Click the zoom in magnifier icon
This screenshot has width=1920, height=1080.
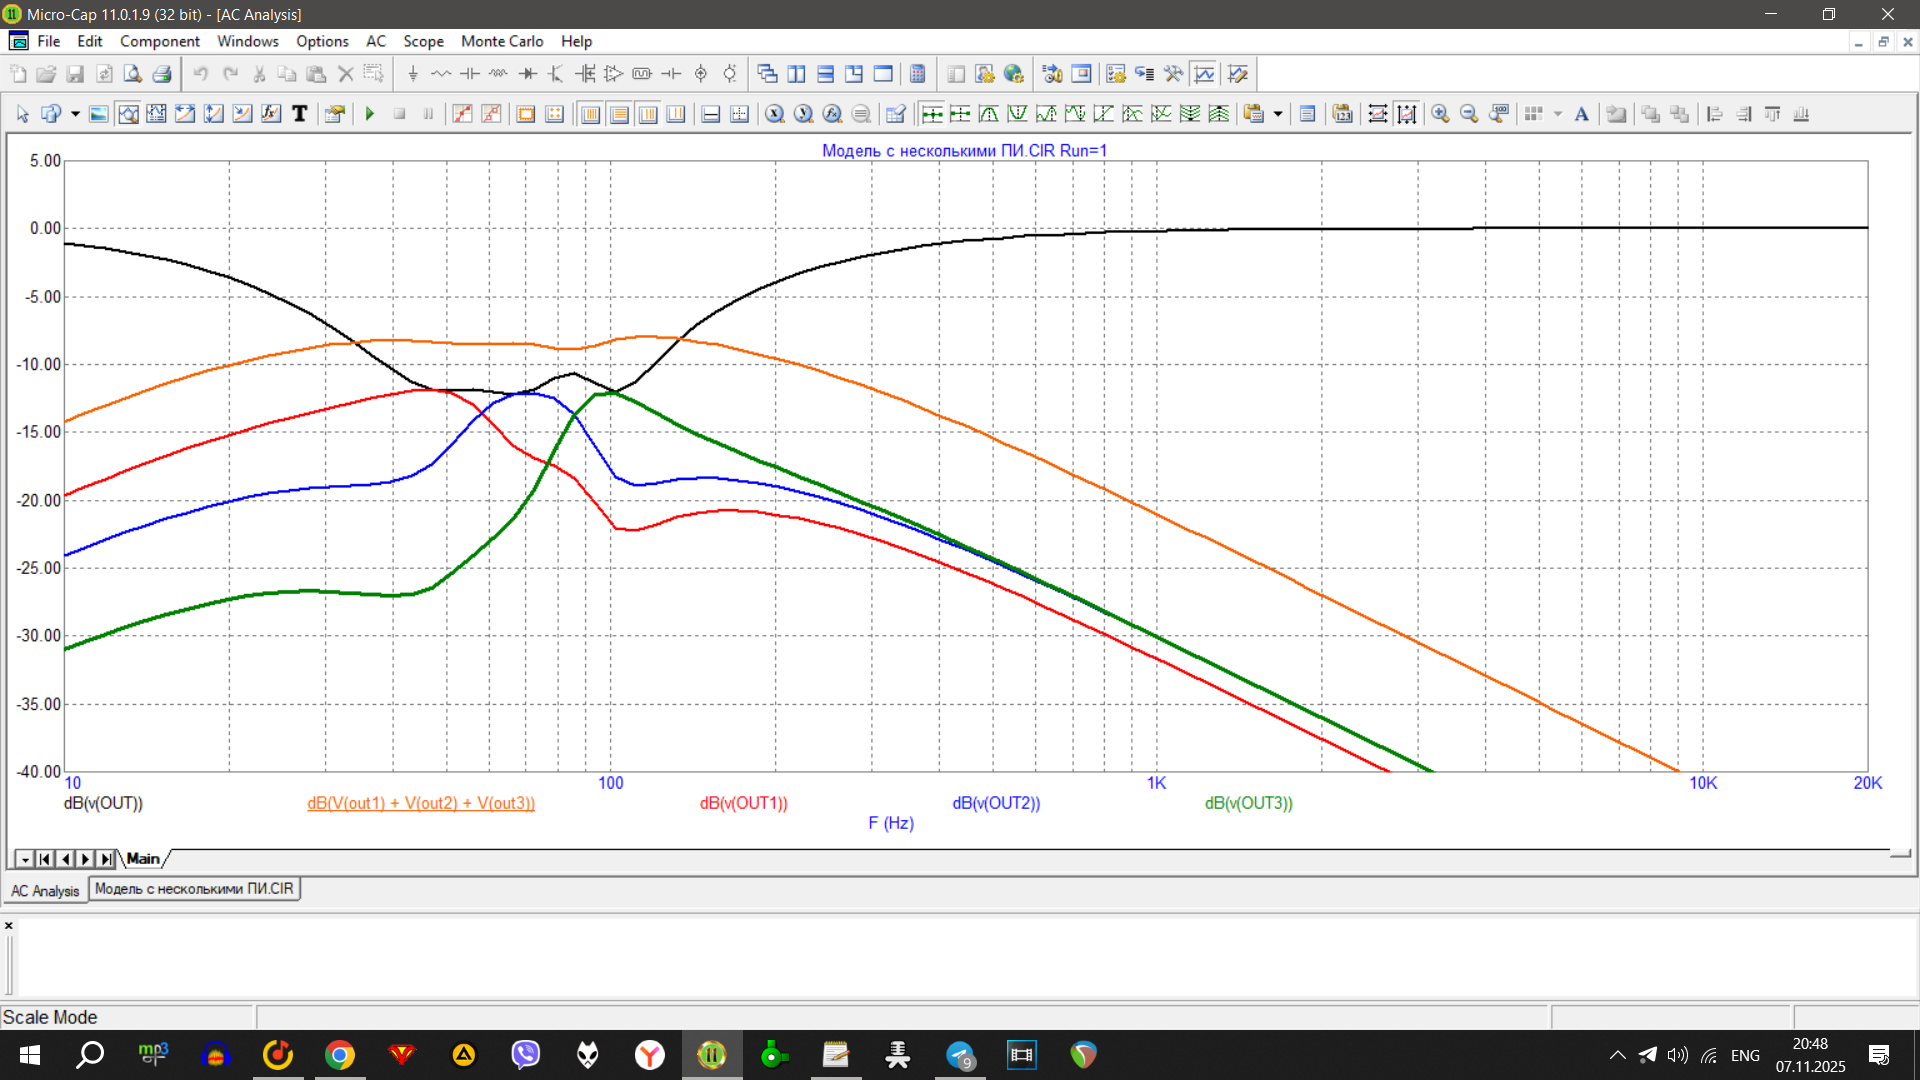point(1440,114)
